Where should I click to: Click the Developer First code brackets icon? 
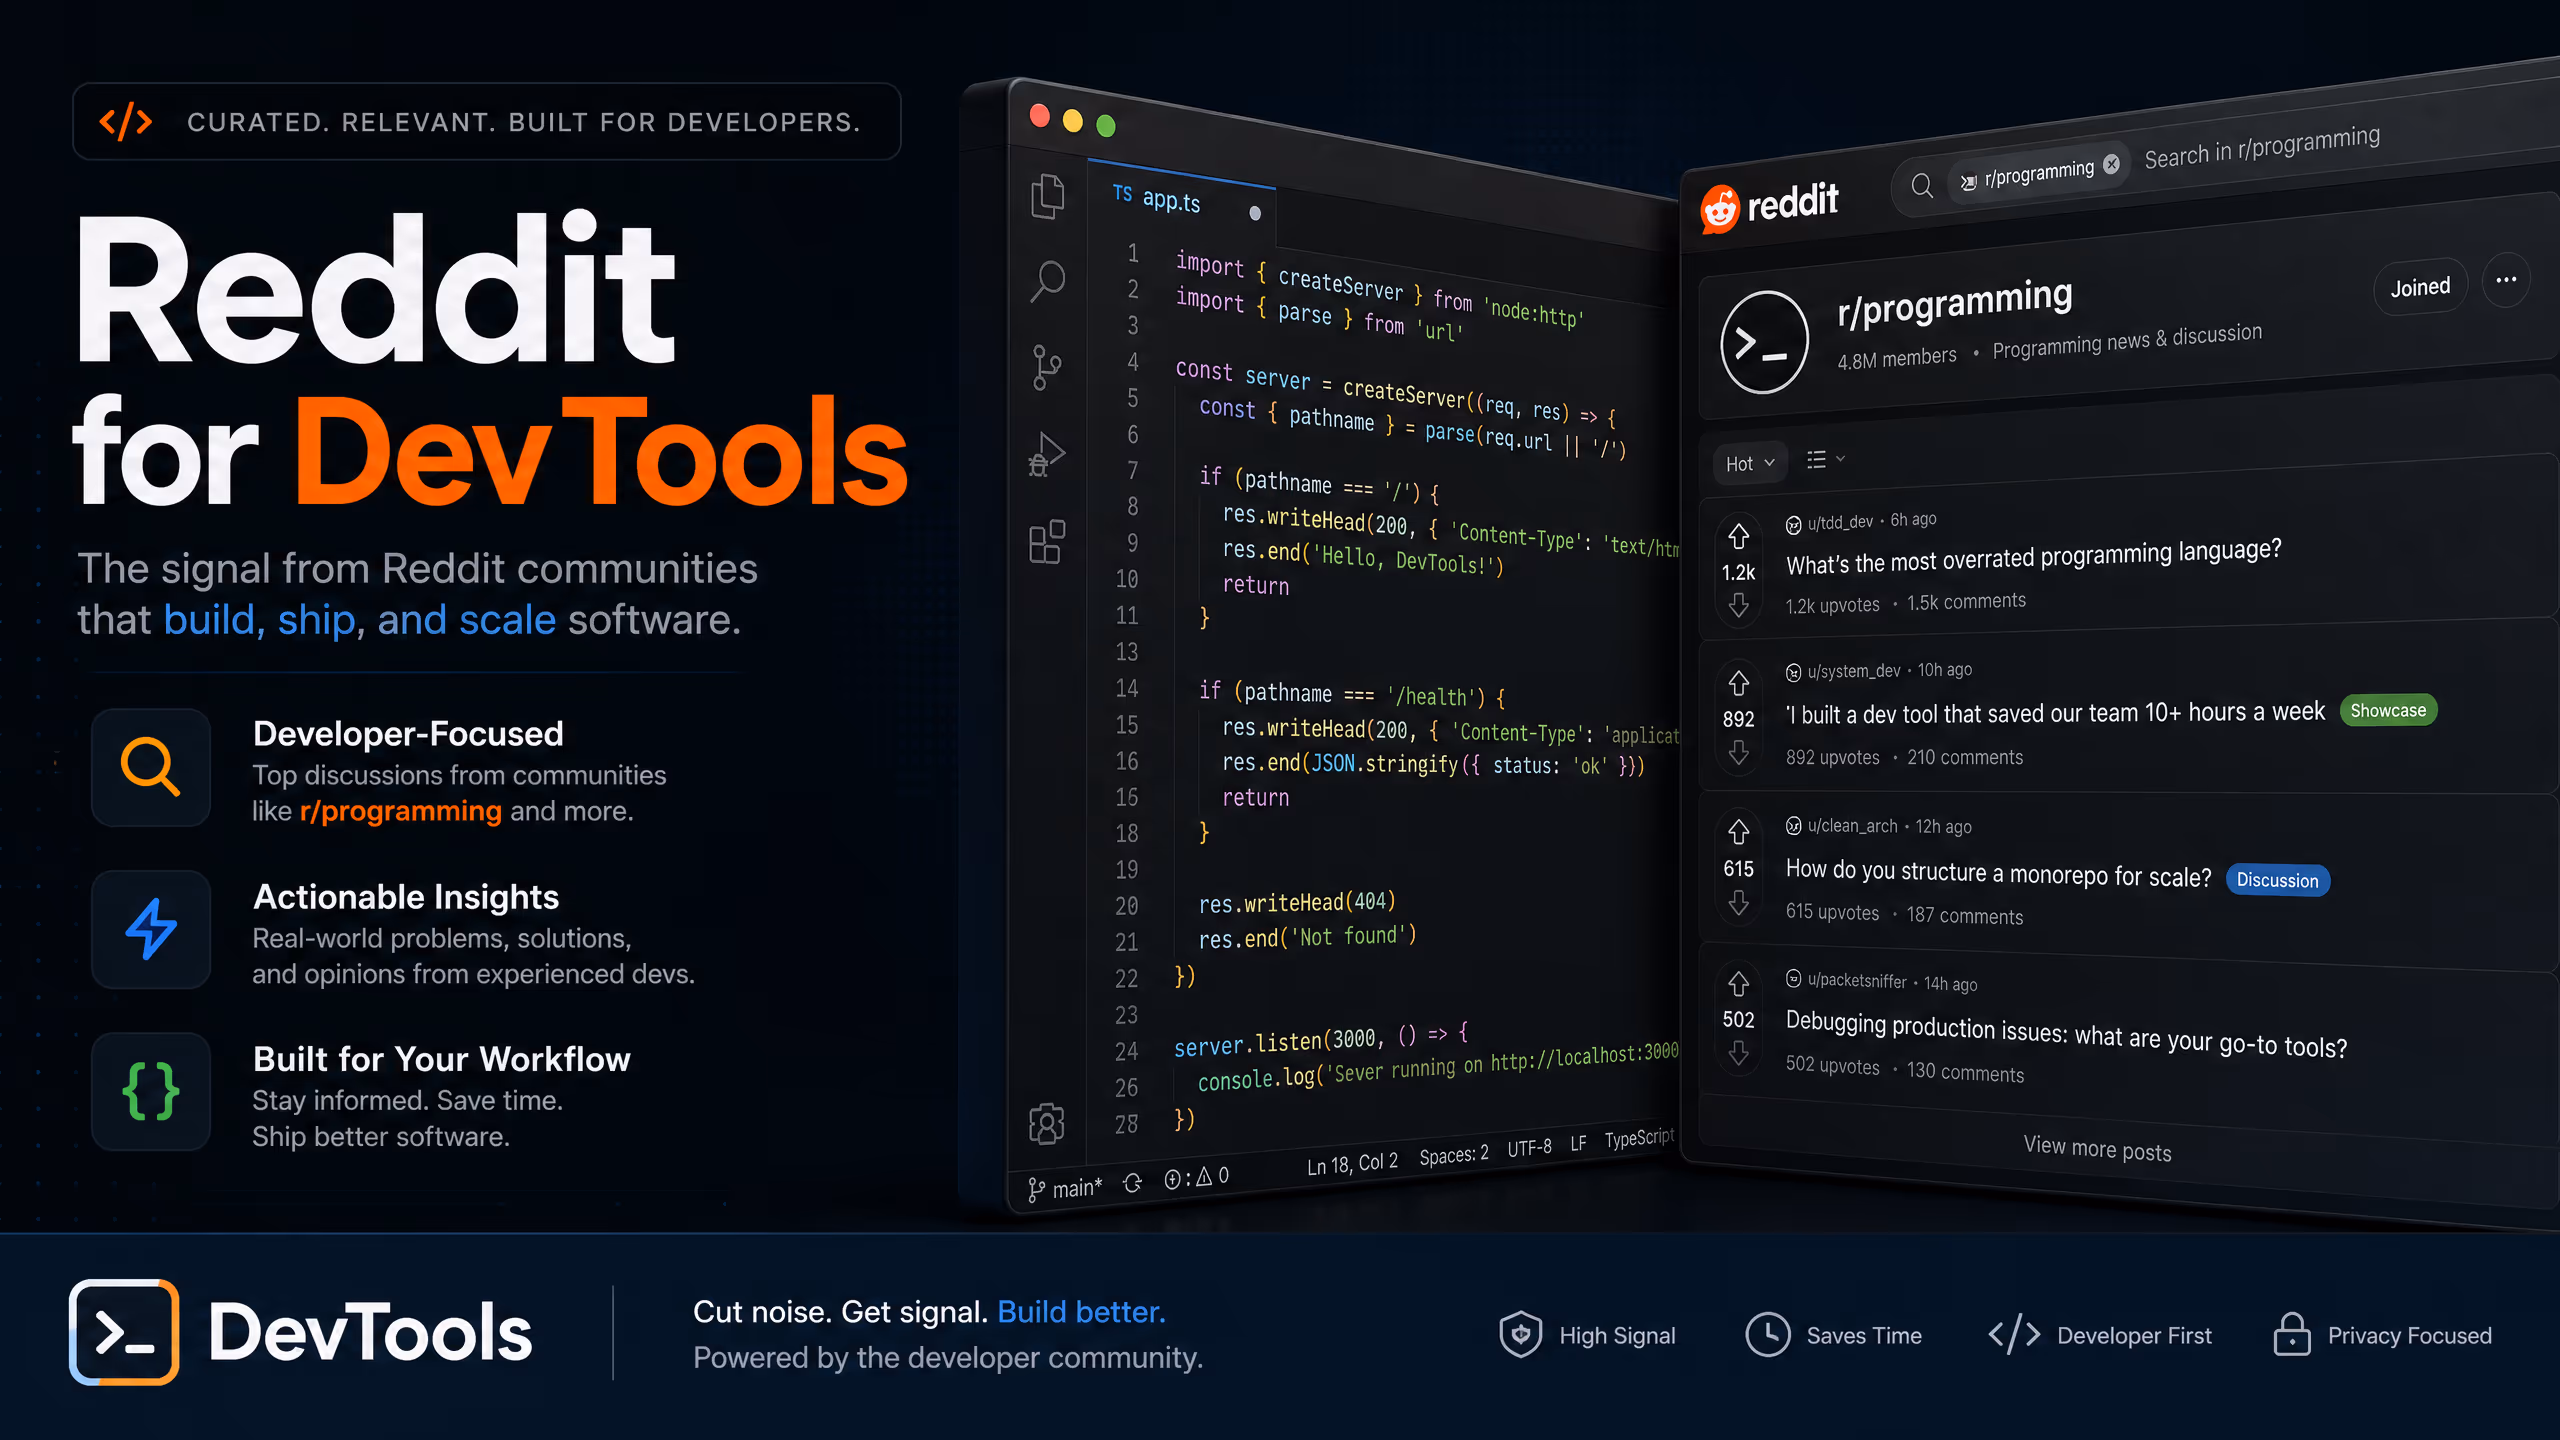click(2014, 1335)
